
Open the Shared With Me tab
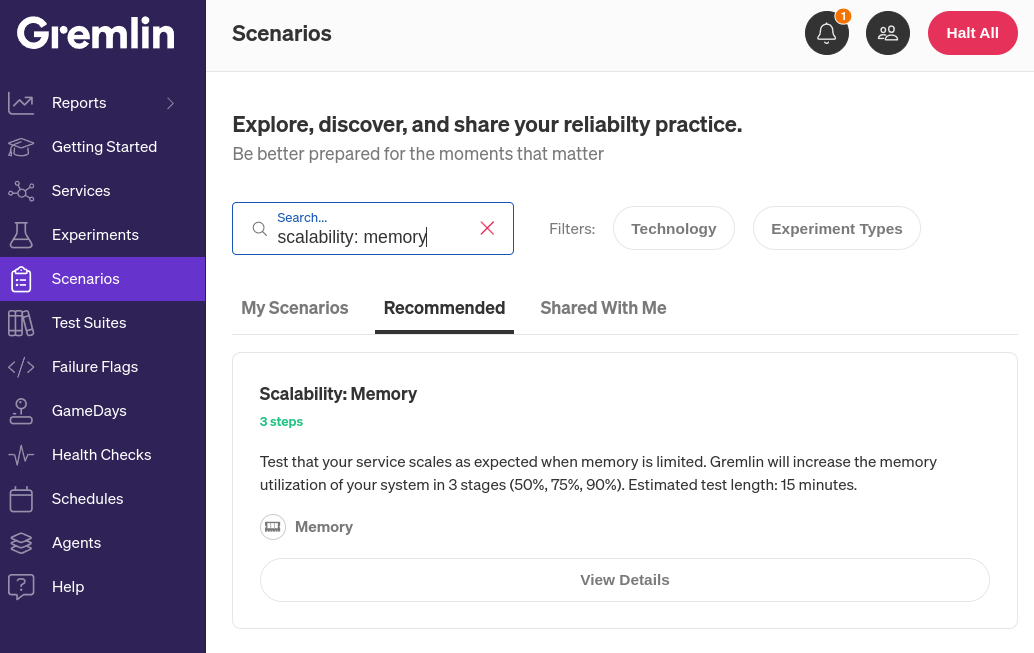click(x=603, y=308)
